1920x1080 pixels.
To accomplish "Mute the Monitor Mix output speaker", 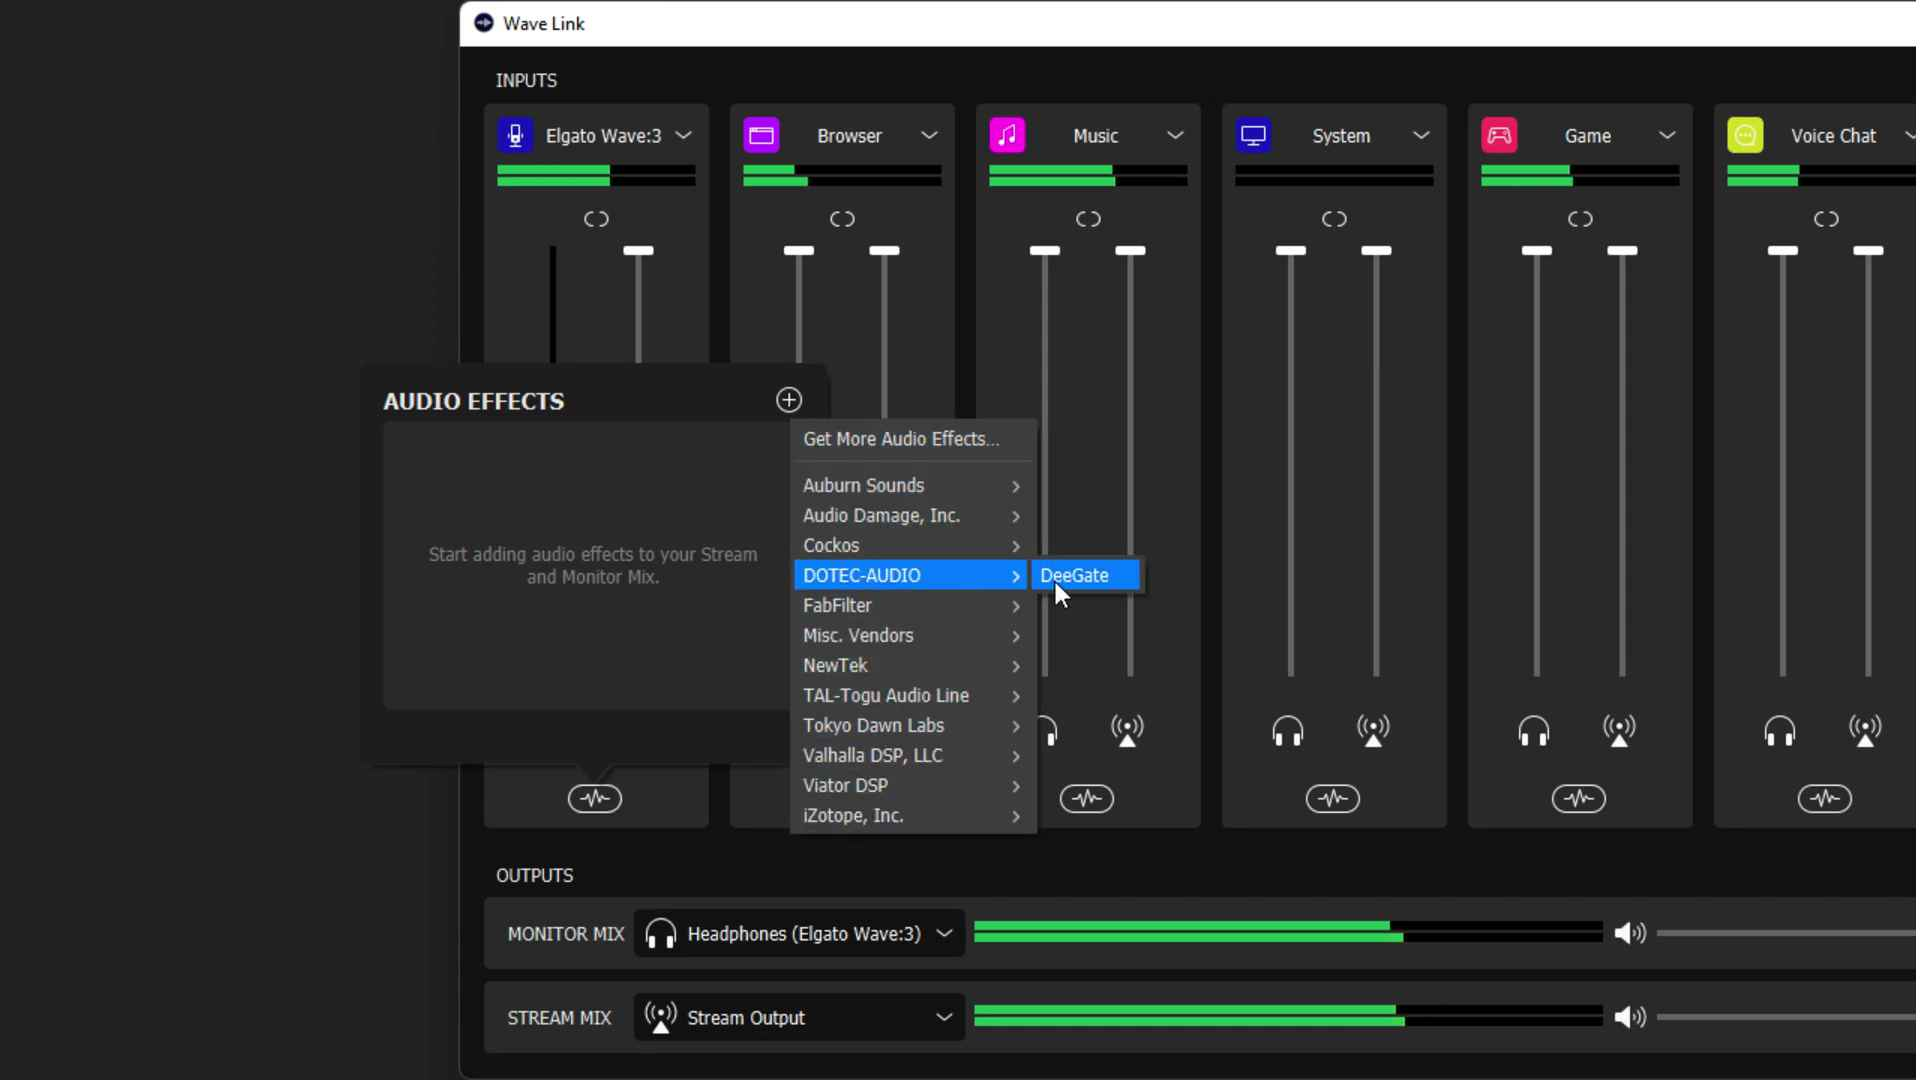I will click(1630, 933).
